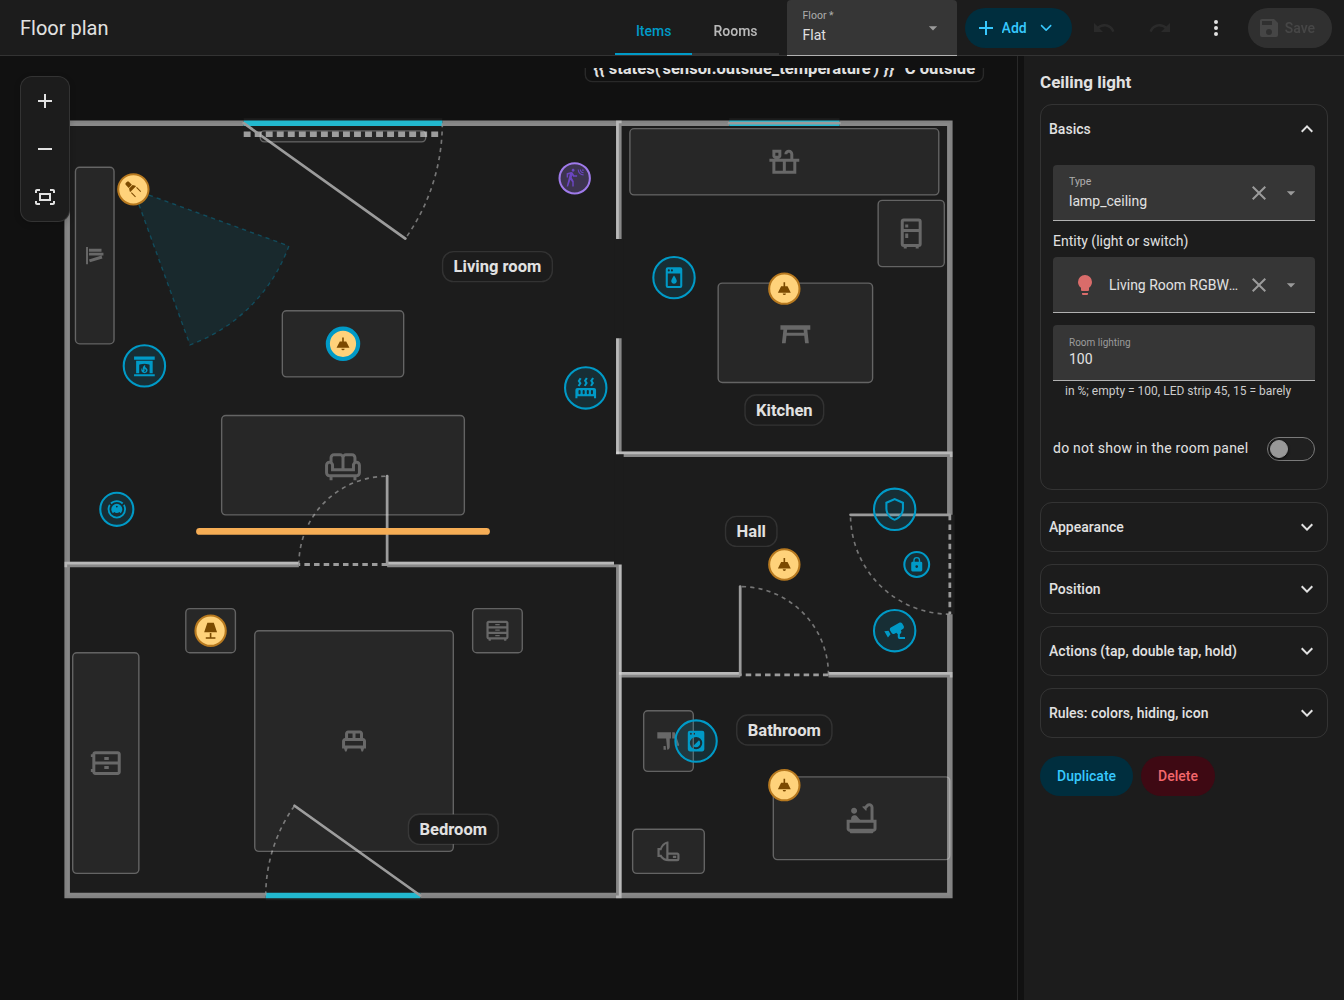Expand the Position section
This screenshot has width=1344, height=1000.
1184,589
